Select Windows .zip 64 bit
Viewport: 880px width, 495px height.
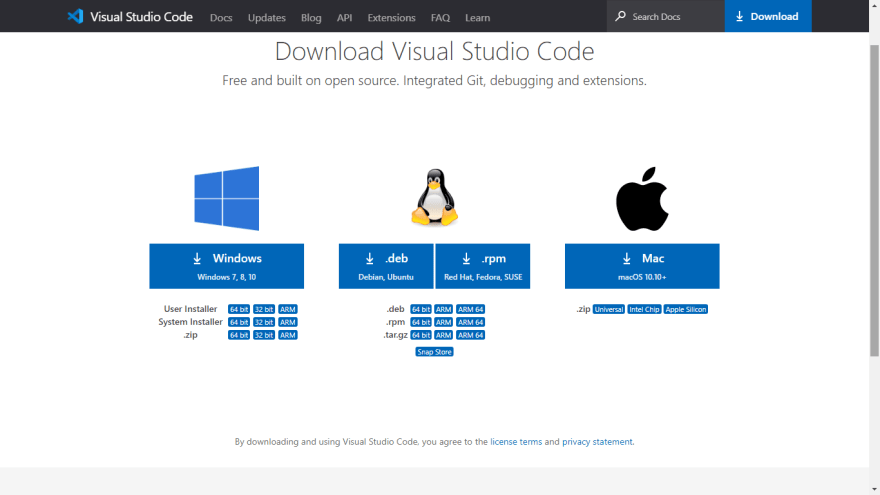click(x=239, y=335)
